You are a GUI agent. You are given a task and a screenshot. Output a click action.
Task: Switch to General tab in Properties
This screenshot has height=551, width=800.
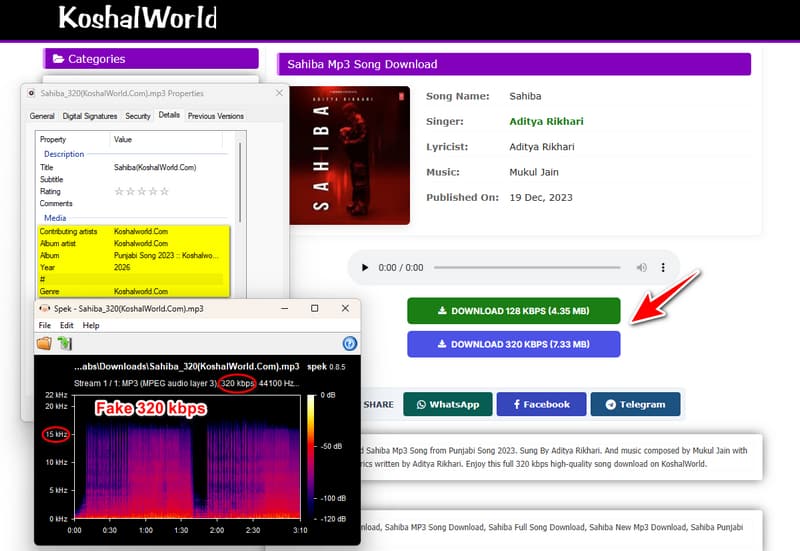(x=42, y=116)
